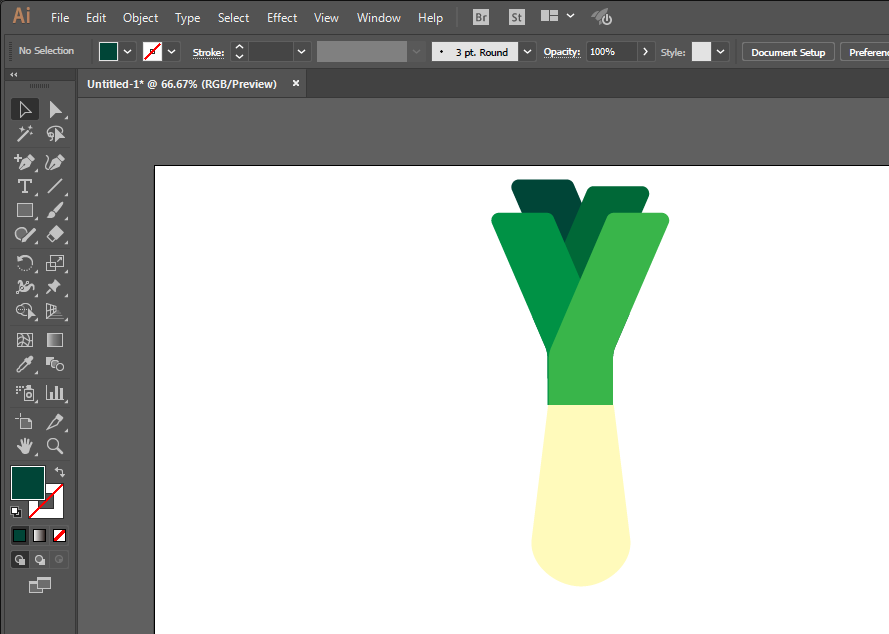Swap fill and stroke colors
889x634 pixels.
60,472
